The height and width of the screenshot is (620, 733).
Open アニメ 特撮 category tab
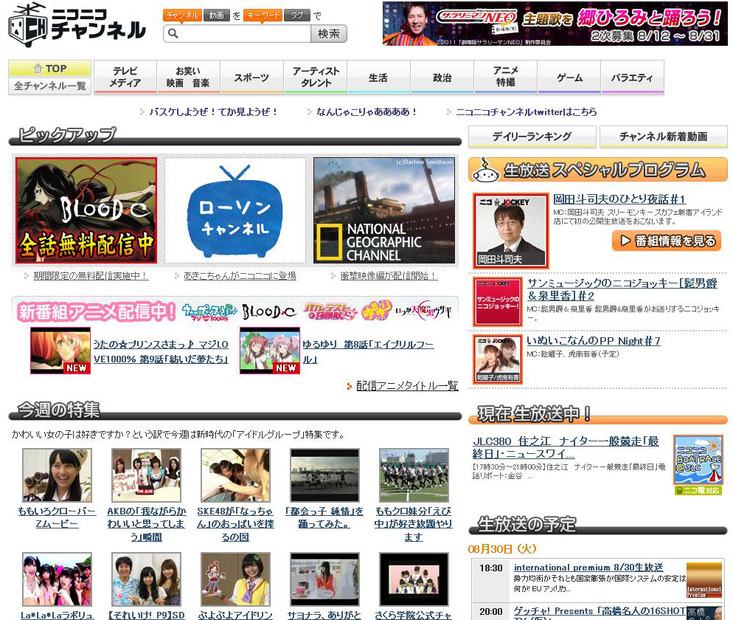506,77
